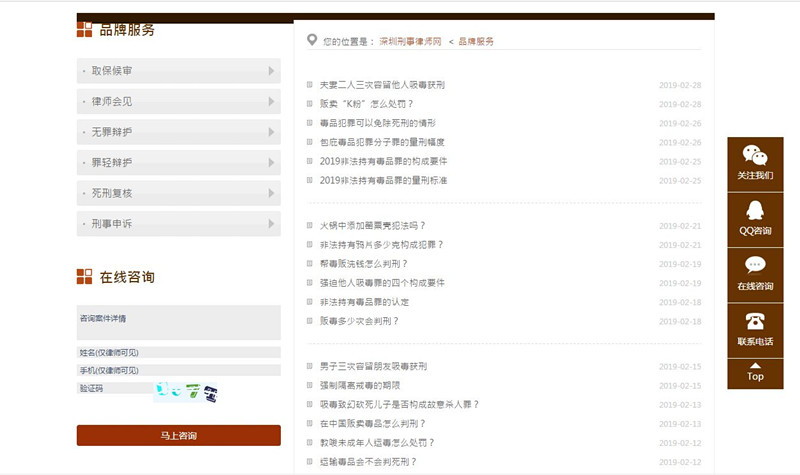Viewport: 800px width, 475px height.
Task: Click the 咨询案件详情 text area
Action: pyautogui.click(x=178, y=323)
